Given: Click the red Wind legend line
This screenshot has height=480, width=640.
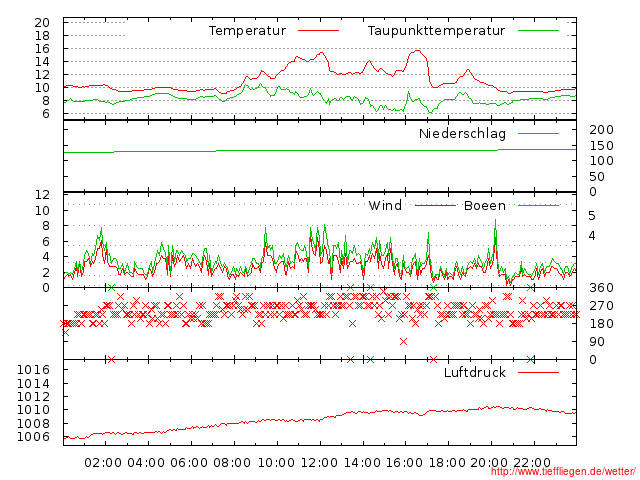Looking at the screenshot, I should (x=435, y=205).
